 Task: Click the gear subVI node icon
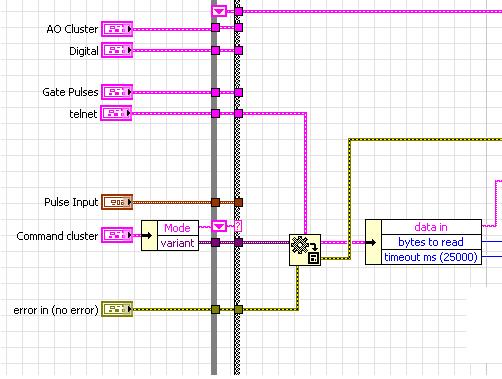[x=305, y=250]
